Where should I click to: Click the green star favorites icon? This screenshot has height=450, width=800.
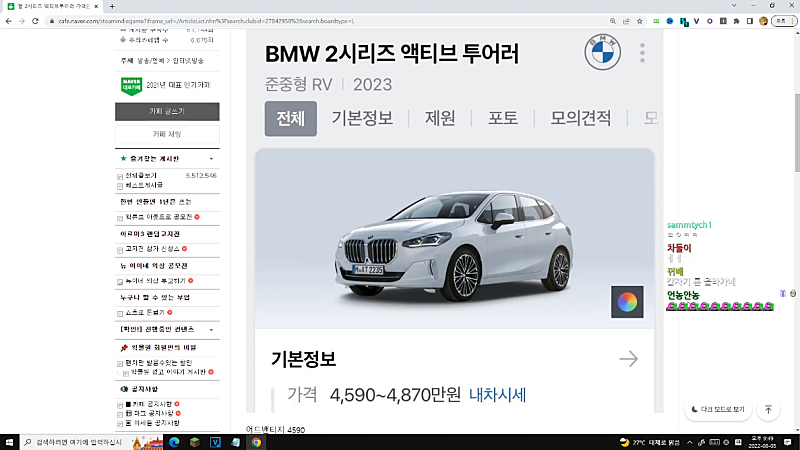[x=123, y=159]
